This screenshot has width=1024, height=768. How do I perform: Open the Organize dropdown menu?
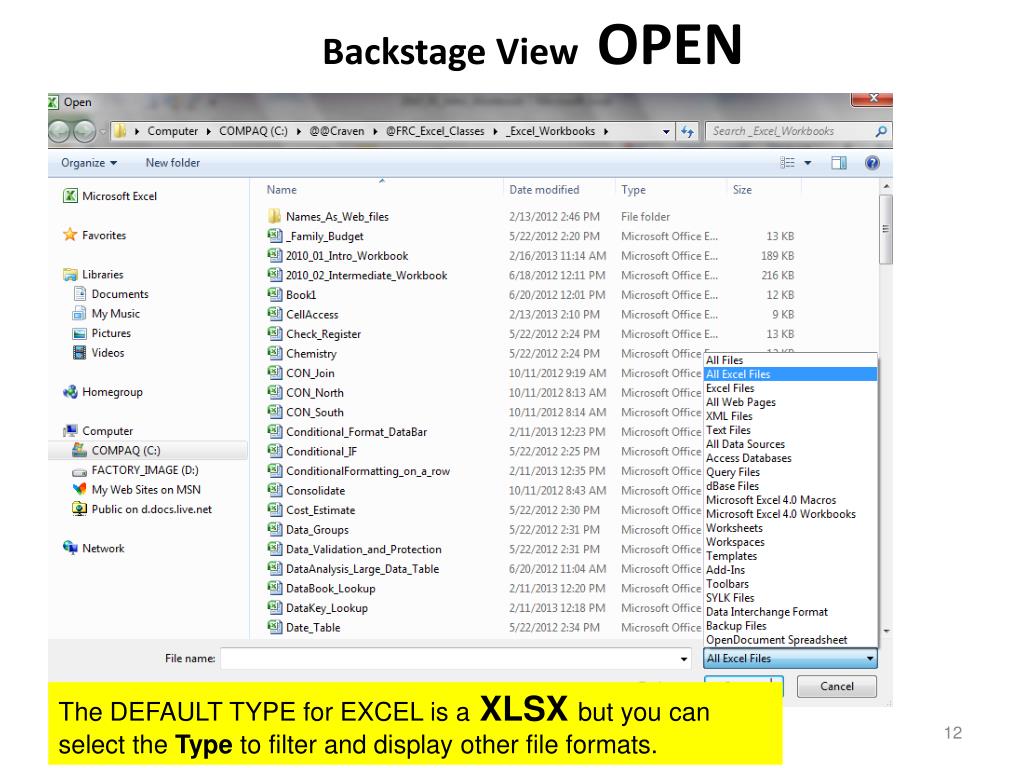89,163
